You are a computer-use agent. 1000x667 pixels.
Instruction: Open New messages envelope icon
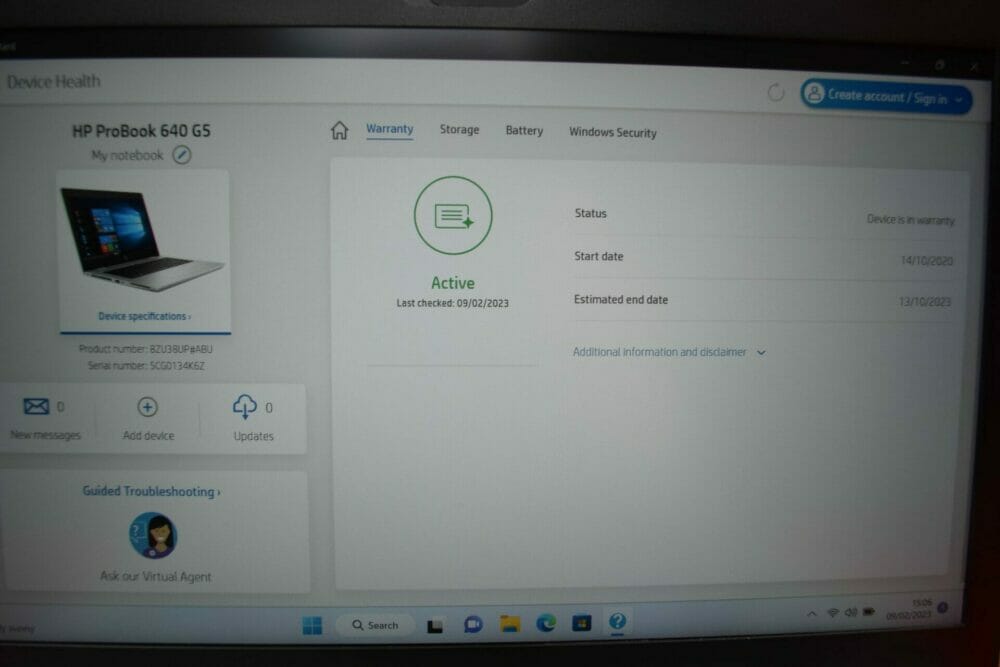click(36, 406)
